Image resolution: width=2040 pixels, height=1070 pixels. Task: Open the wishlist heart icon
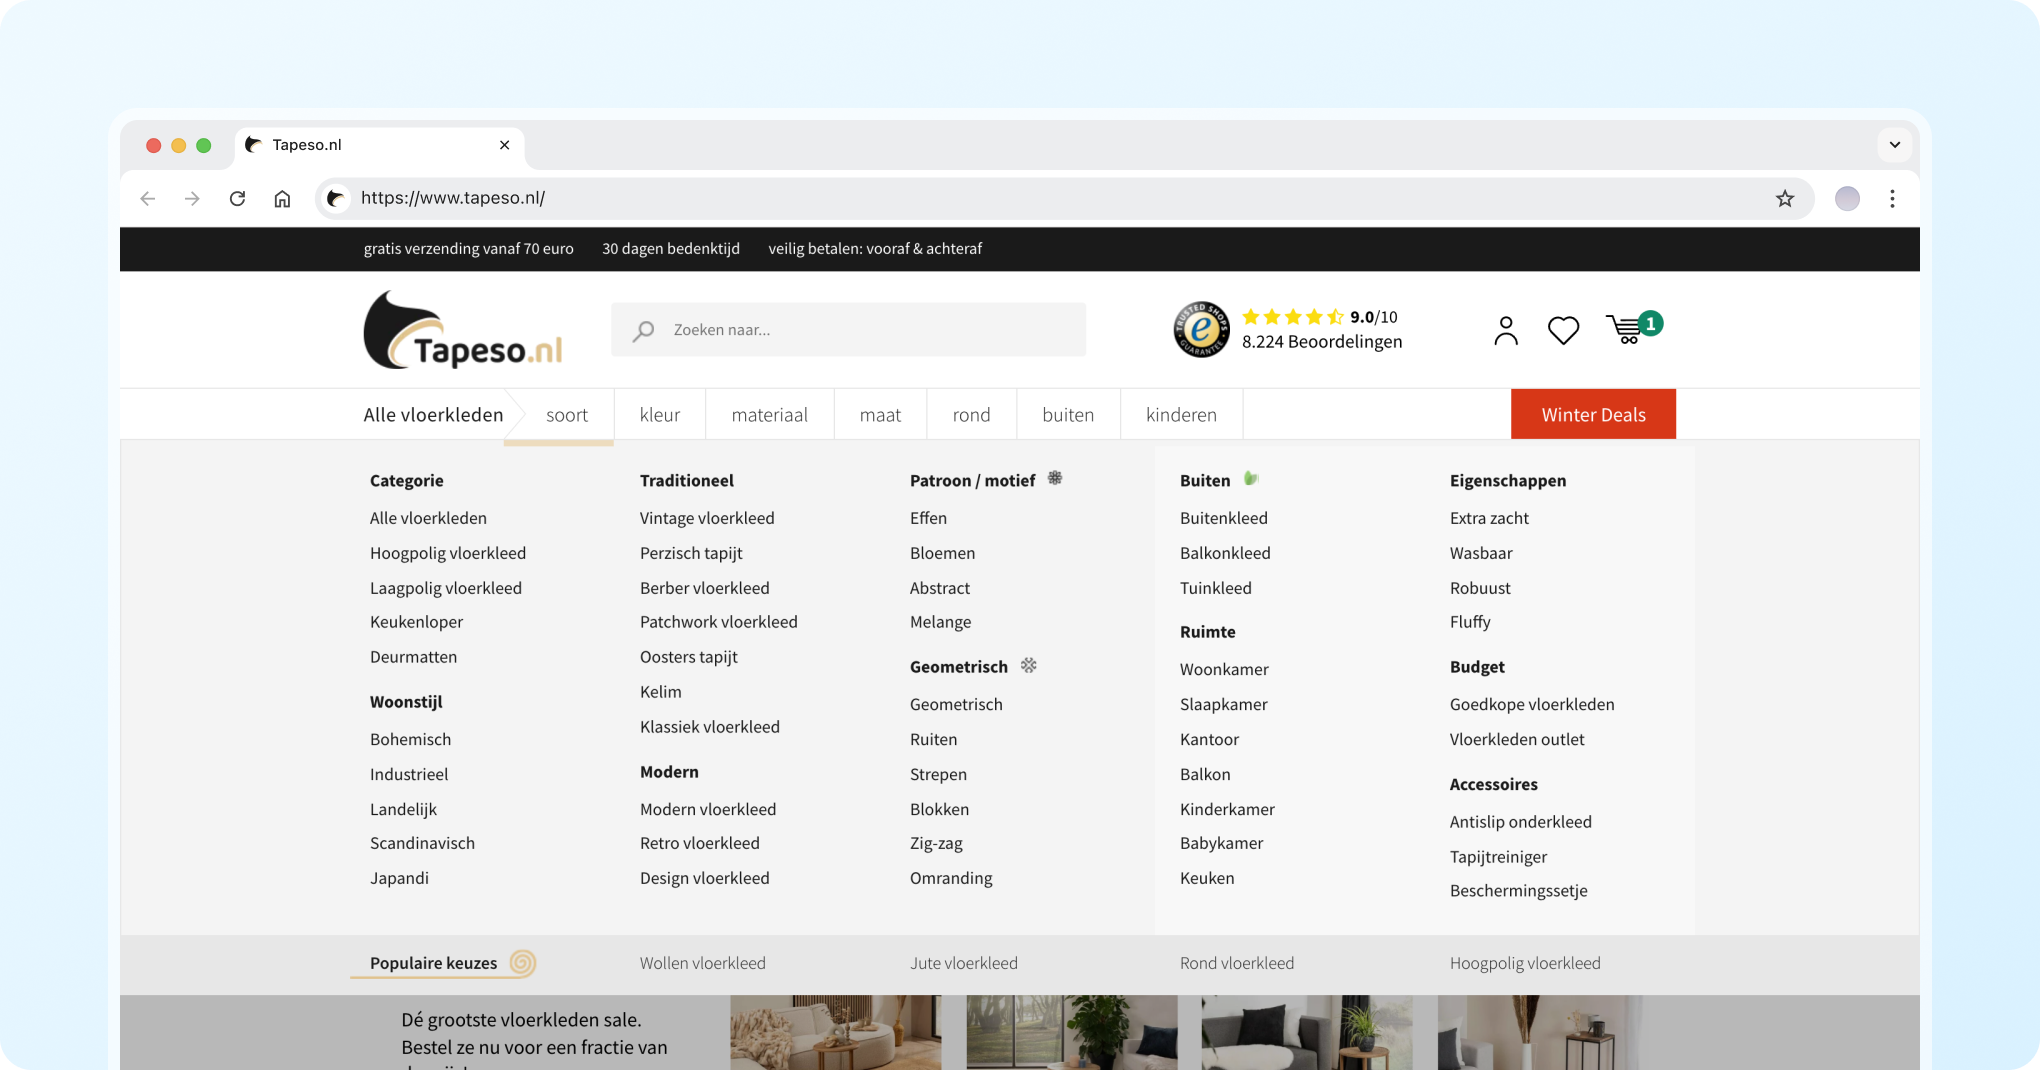click(x=1563, y=330)
